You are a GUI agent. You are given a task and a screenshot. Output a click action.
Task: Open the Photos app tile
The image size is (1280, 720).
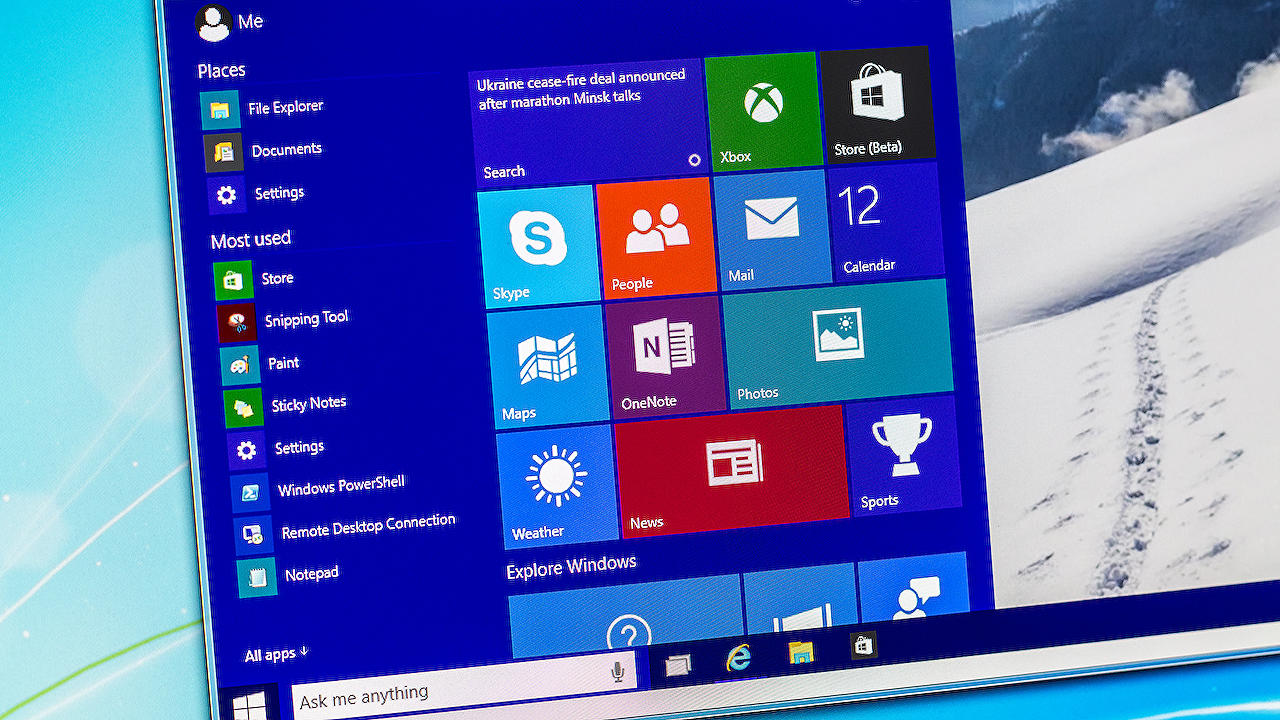pos(840,340)
